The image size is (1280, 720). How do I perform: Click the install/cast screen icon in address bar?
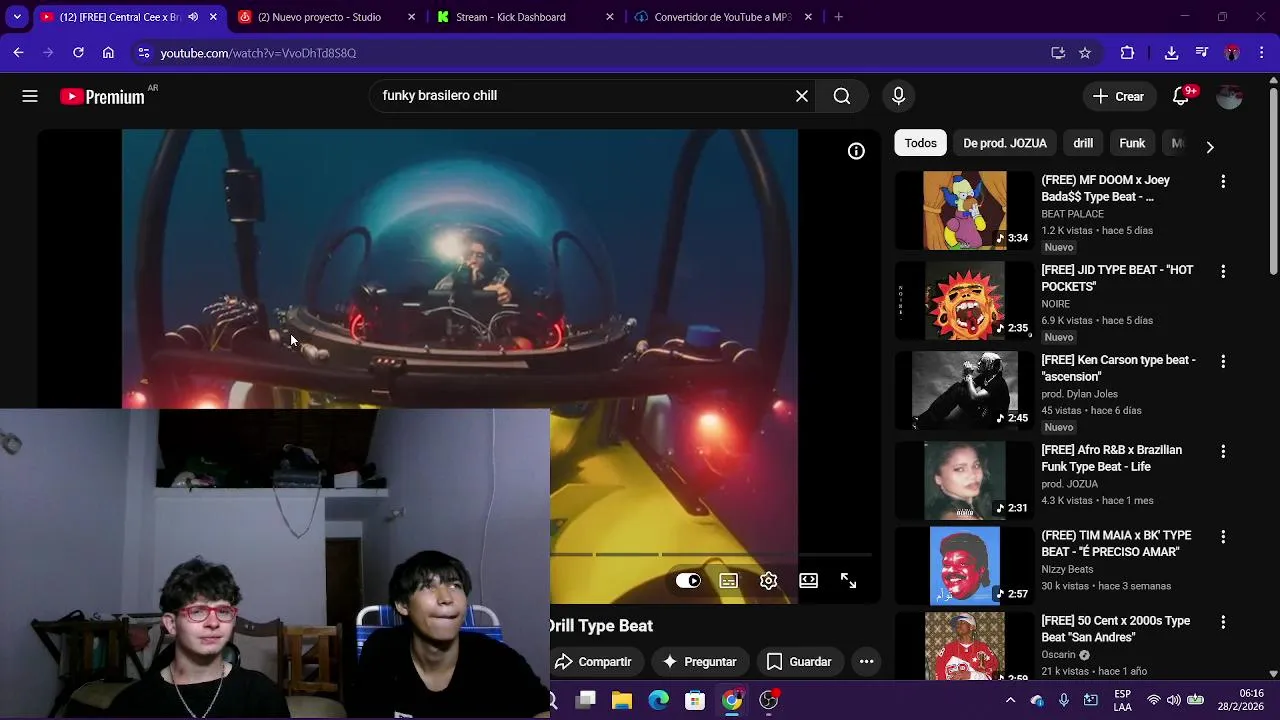tap(1058, 53)
